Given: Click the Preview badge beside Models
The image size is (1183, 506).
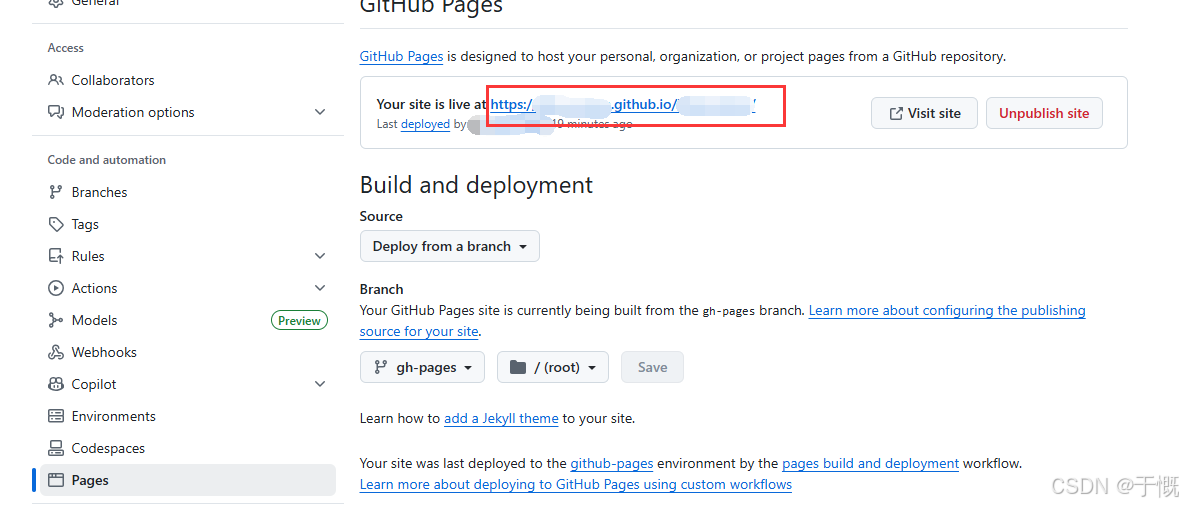Looking at the screenshot, I should point(300,320).
